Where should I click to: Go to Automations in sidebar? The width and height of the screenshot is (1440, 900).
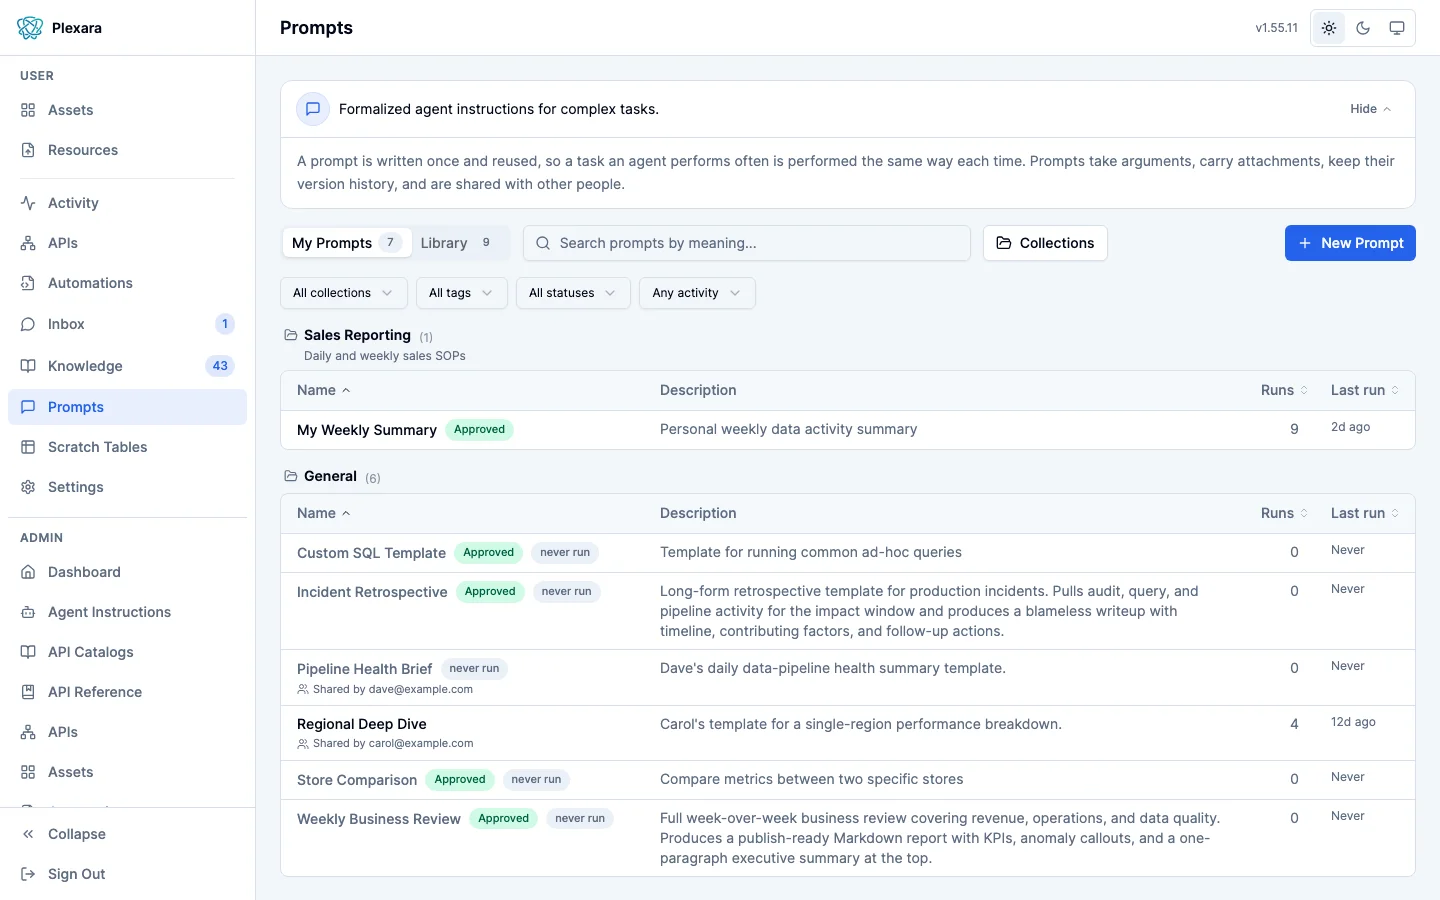[127, 283]
